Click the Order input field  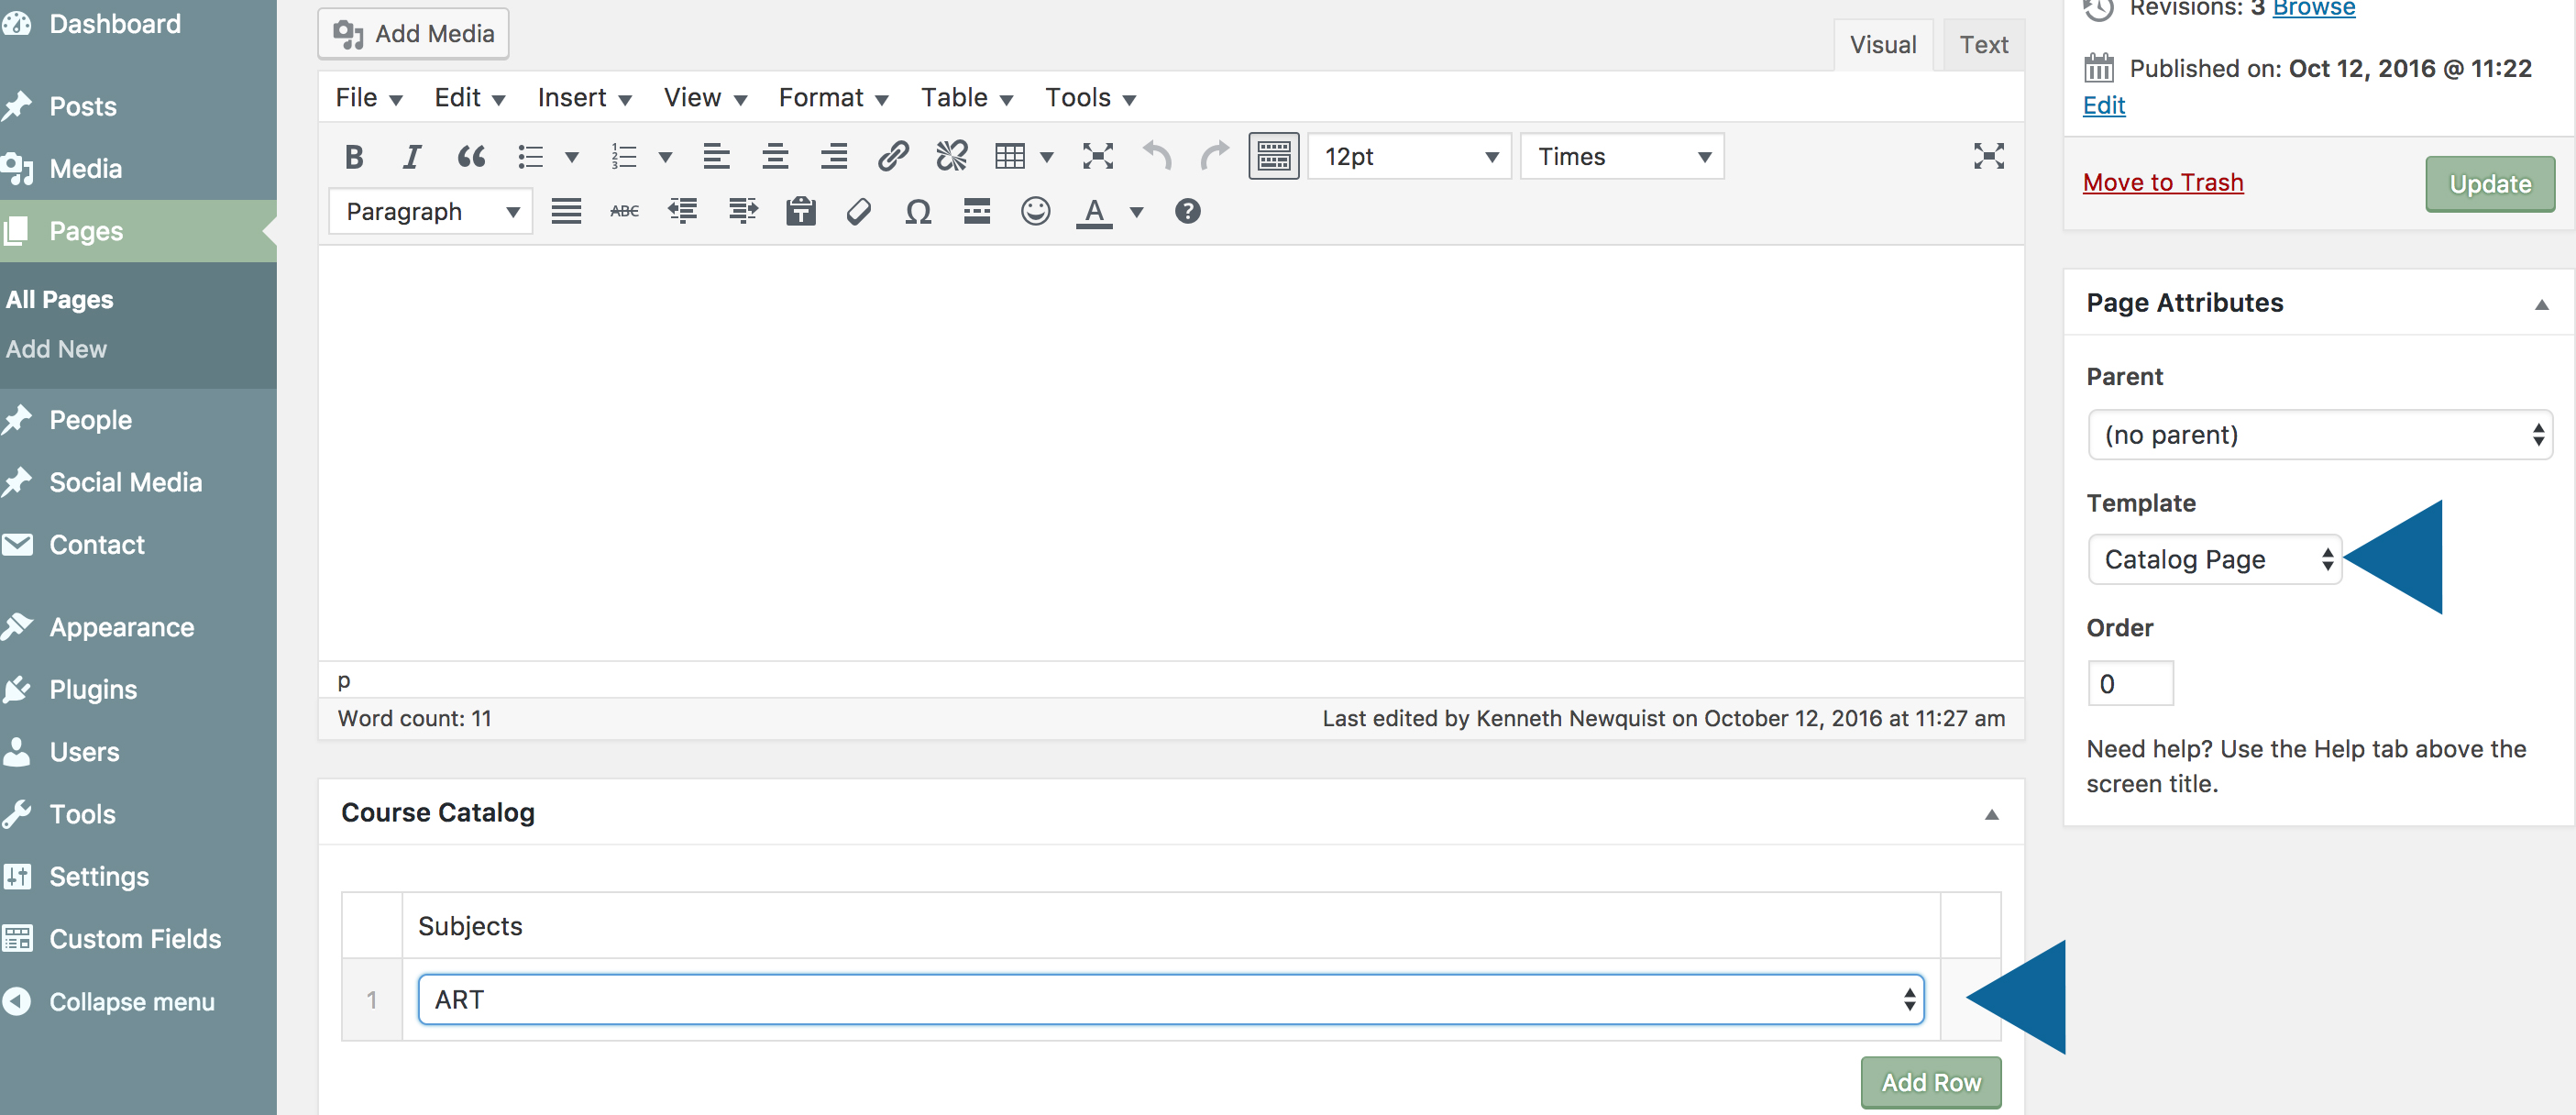[x=2130, y=684]
